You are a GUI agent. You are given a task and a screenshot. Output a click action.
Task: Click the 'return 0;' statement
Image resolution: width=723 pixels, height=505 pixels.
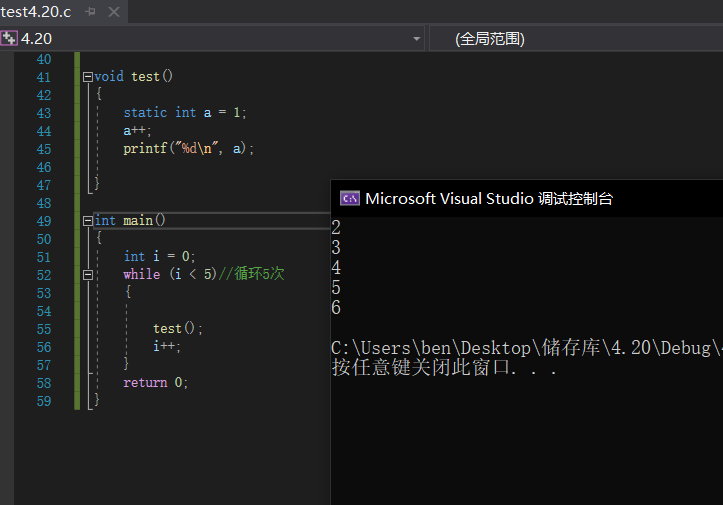coord(155,383)
